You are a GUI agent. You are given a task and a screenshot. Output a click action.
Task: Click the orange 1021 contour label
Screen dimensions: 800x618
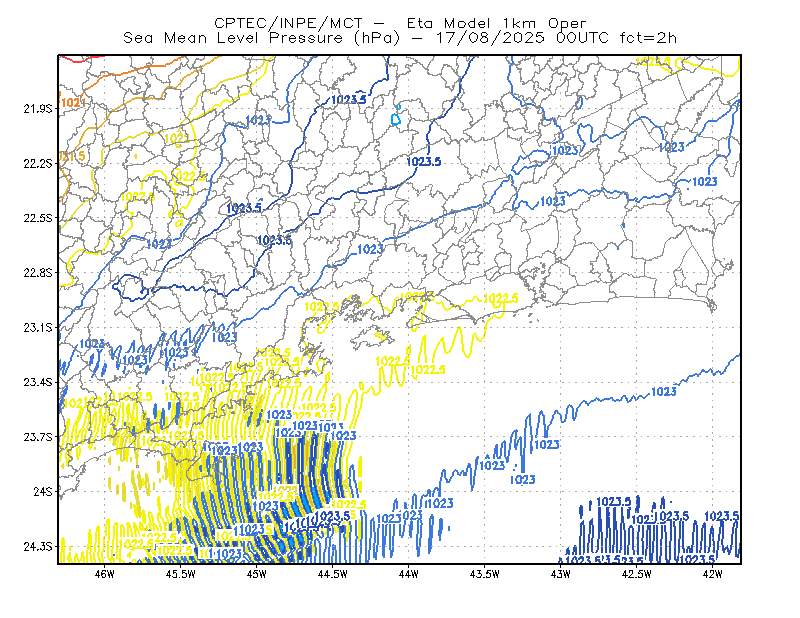71,103
